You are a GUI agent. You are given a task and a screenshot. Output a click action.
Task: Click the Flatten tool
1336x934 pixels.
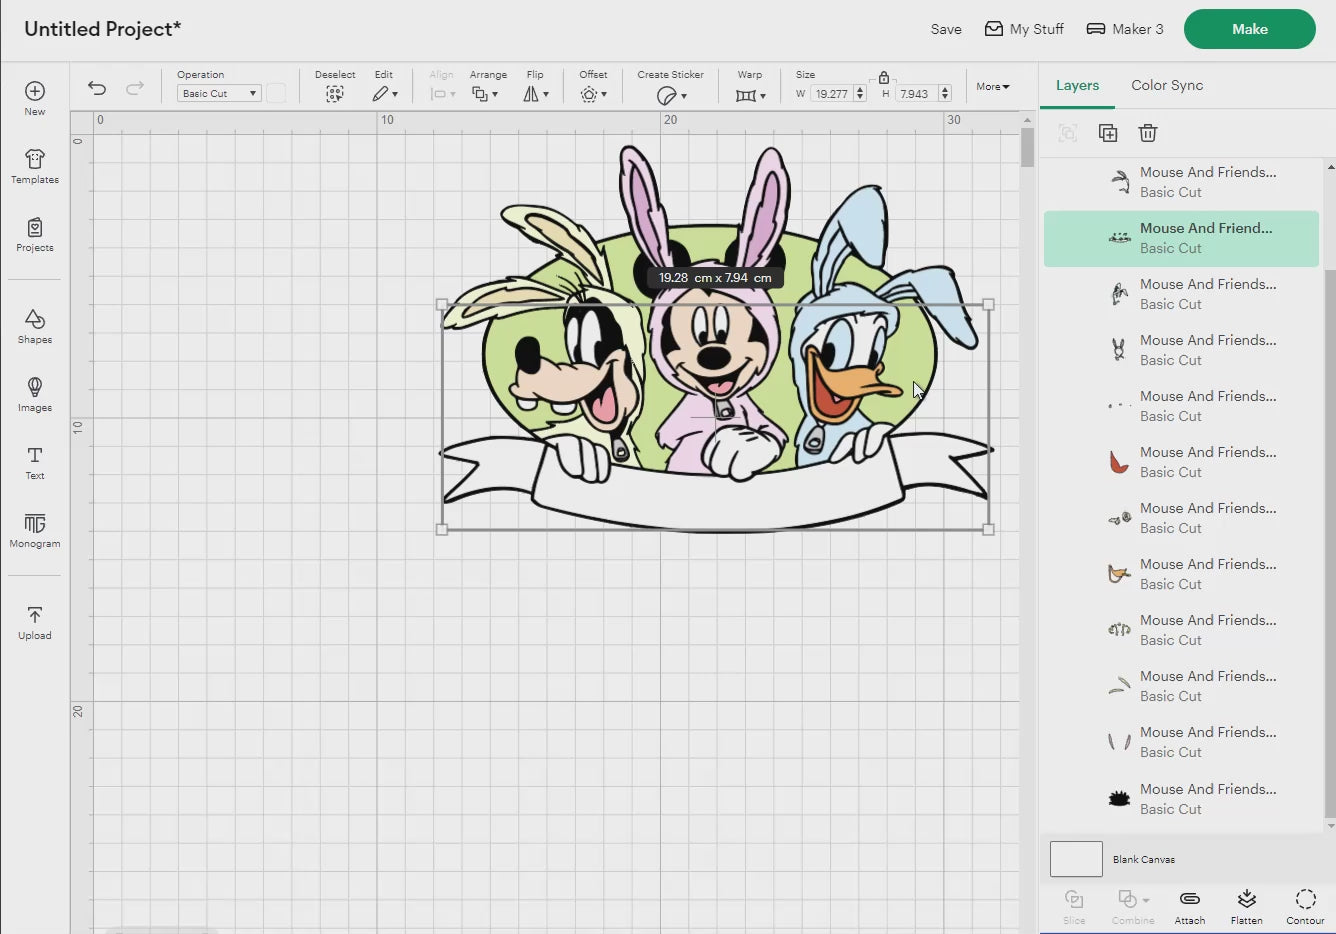point(1247,907)
